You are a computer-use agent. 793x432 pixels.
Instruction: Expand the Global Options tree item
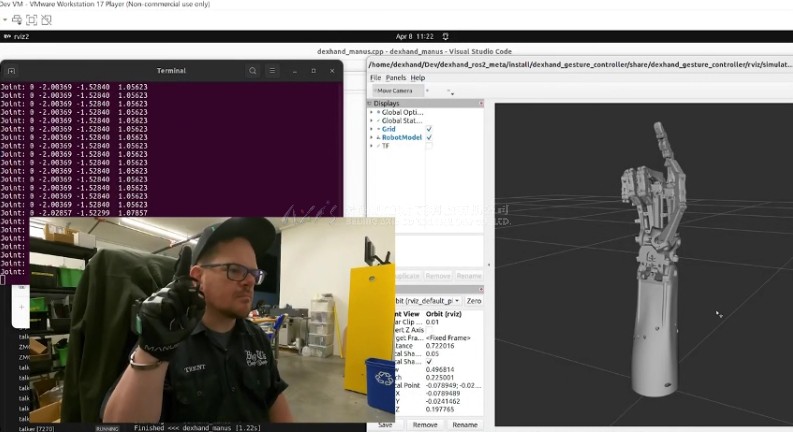coord(371,113)
